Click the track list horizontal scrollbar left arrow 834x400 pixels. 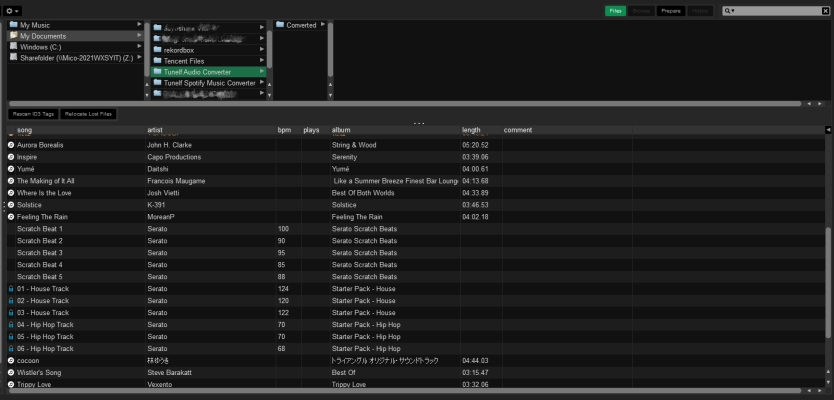pyautogui.click(x=809, y=391)
